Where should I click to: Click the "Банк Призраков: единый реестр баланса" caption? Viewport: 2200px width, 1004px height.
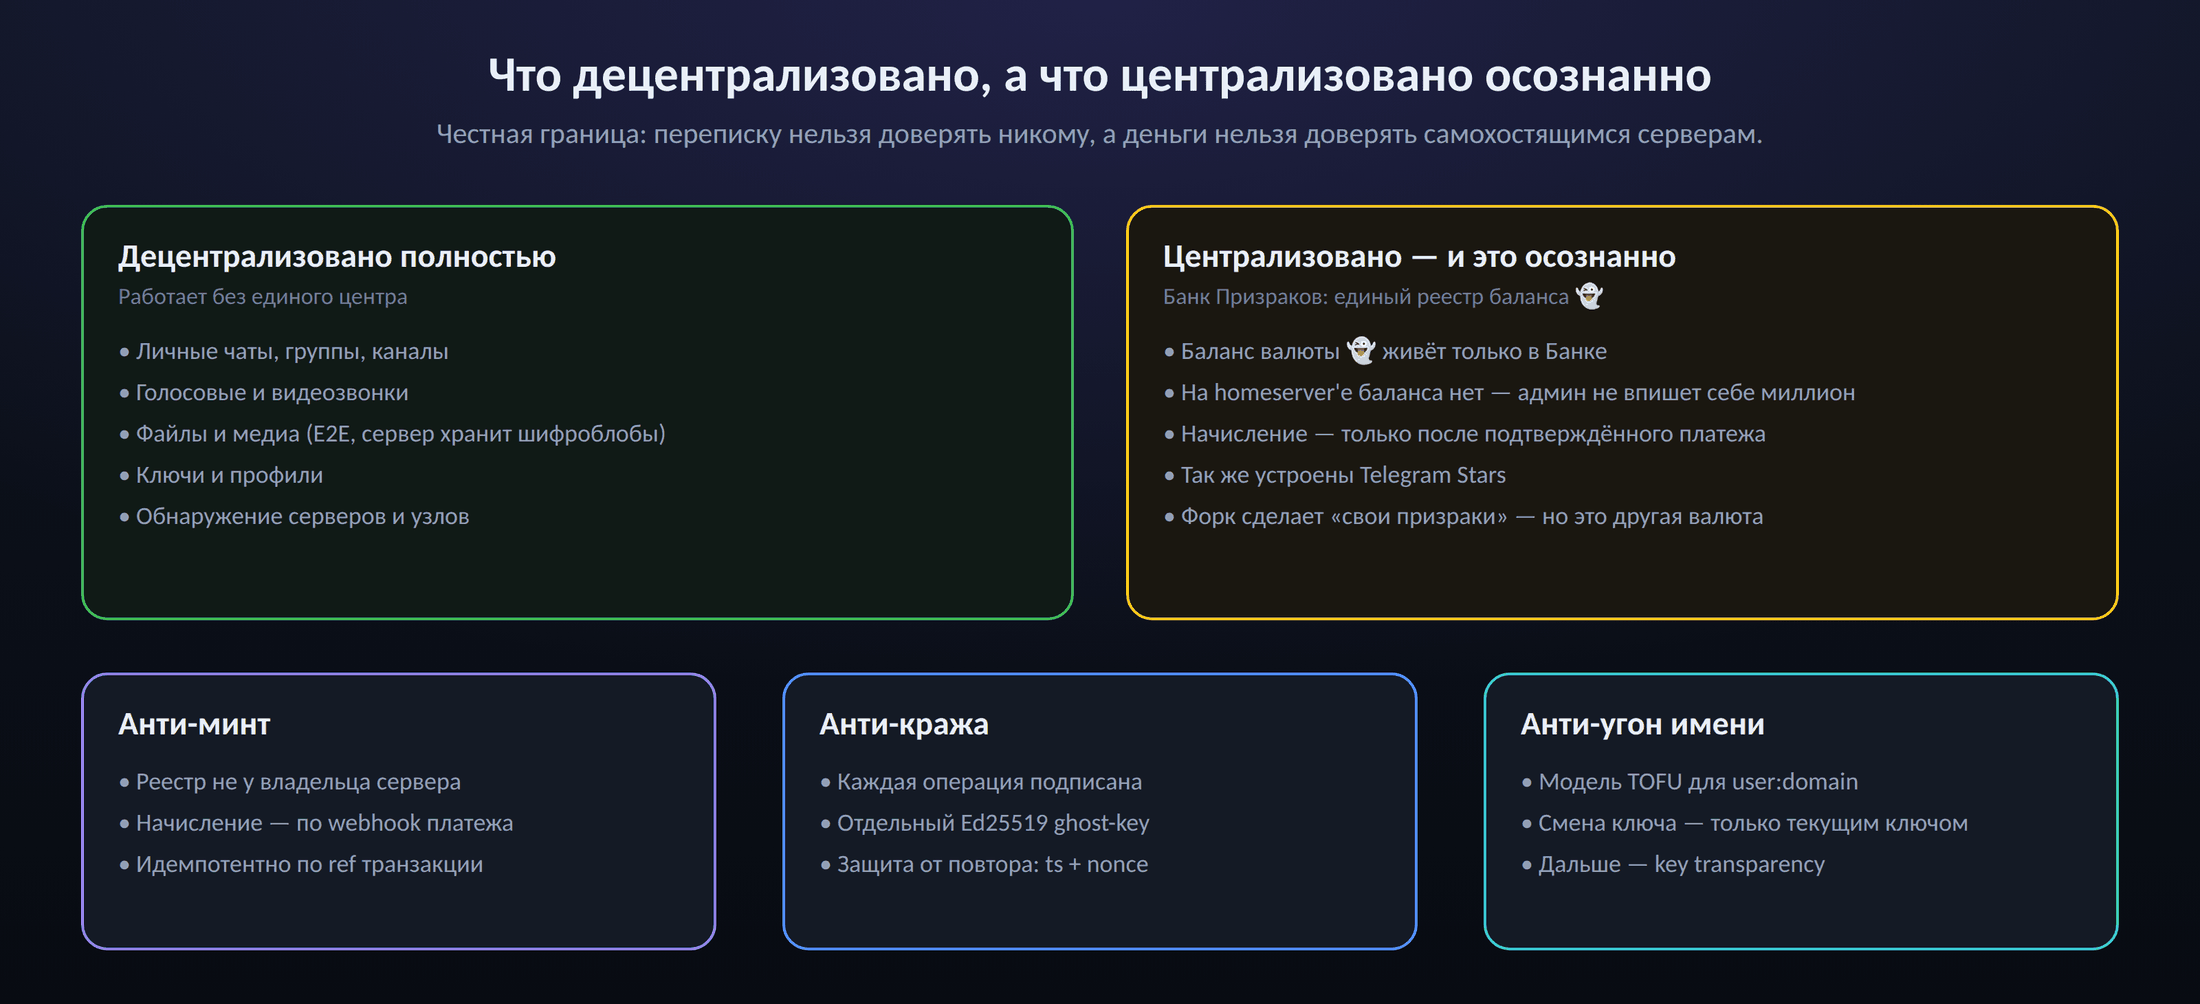click(x=1366, y=297)
